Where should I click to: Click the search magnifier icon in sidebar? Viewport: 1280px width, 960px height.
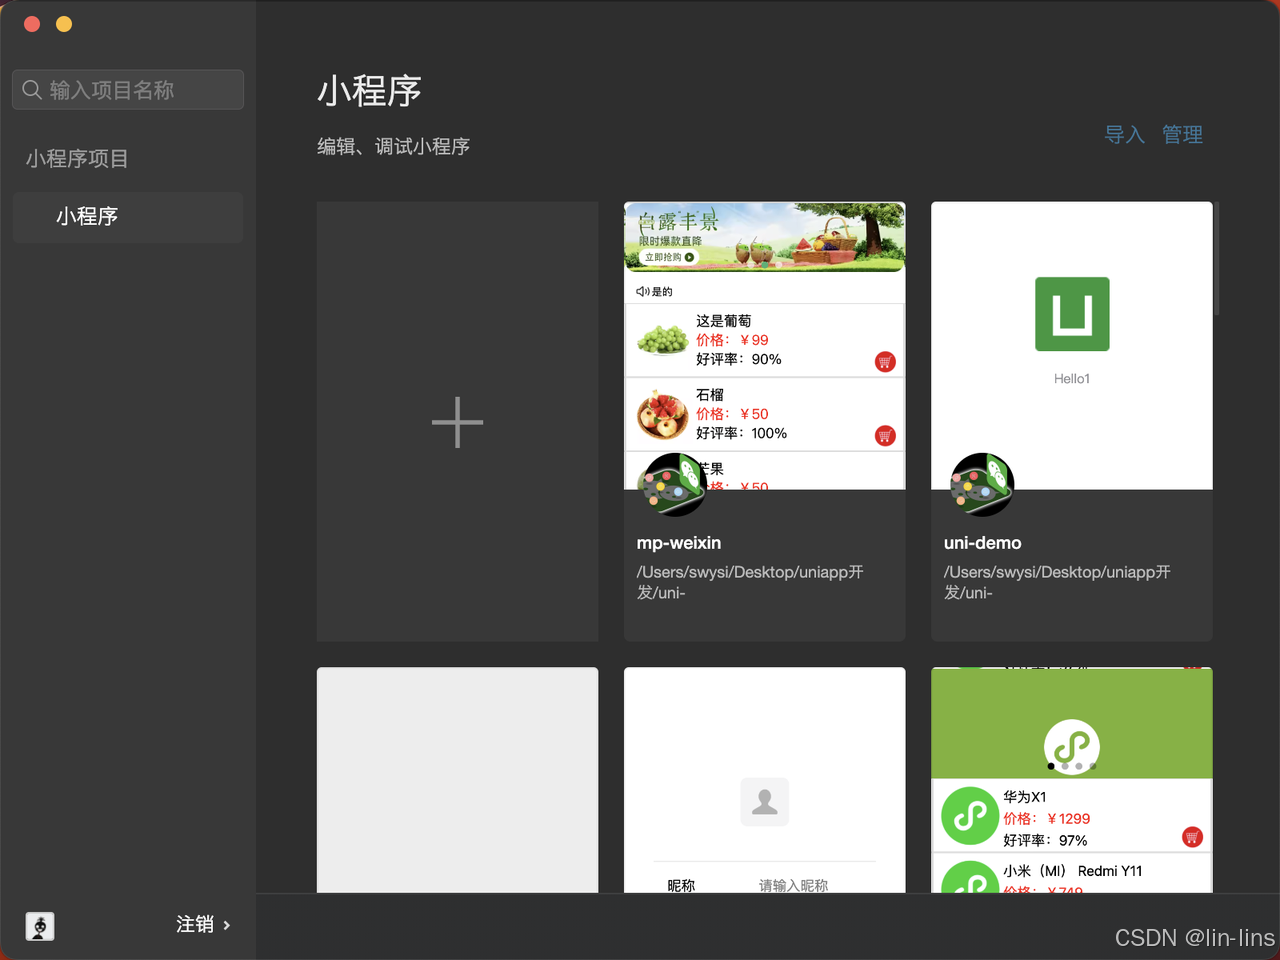point(31,89)
